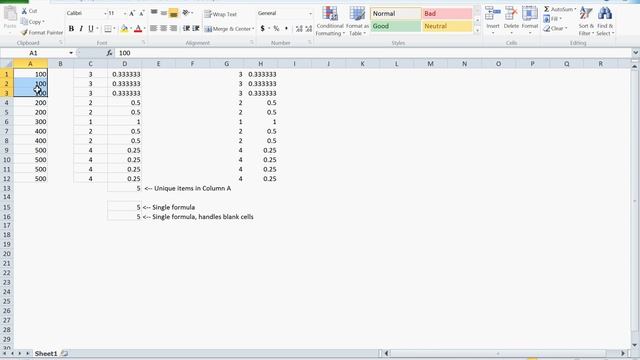640x360 pixels.
Task: Click the horizontal scrollbar right arrow
Action: (623, 353)
